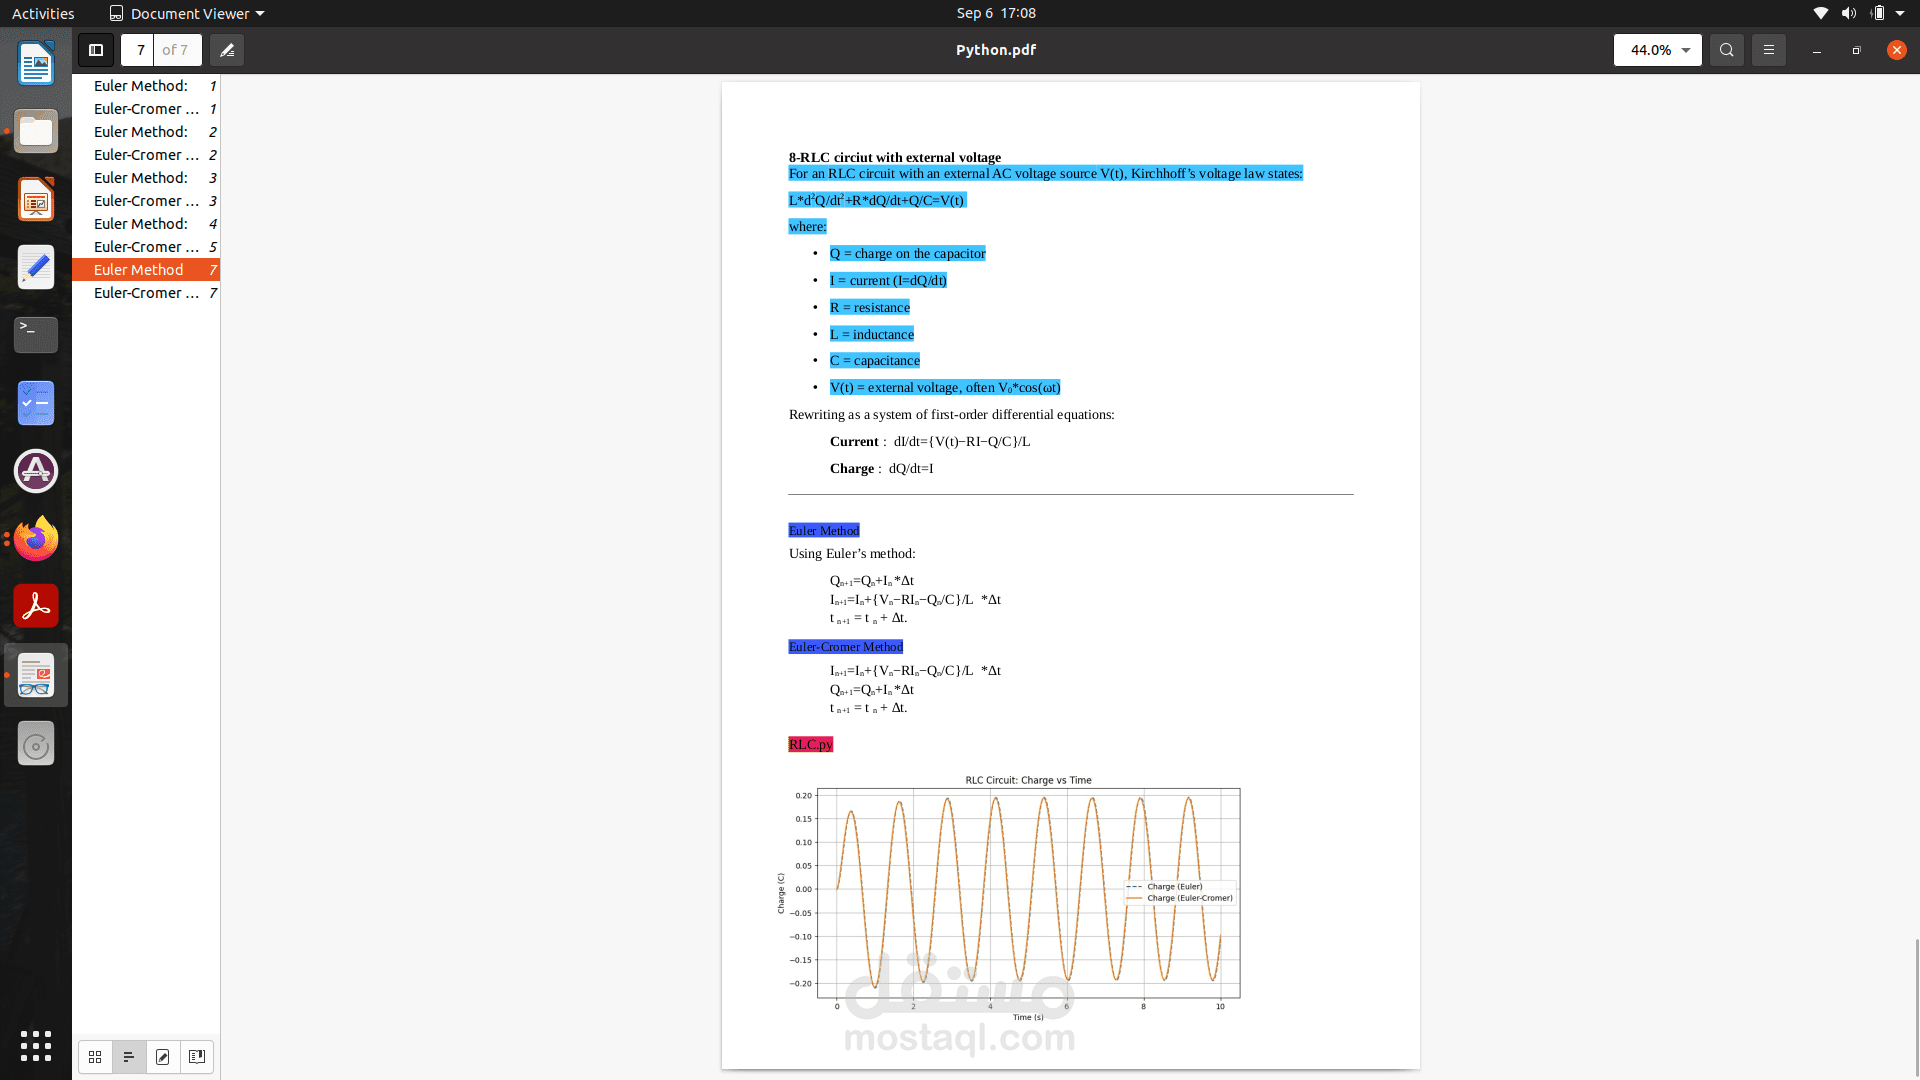1920x1080 pixels.
Task: Show bookmarks sidebar panel
Action: coord(197,1057)
